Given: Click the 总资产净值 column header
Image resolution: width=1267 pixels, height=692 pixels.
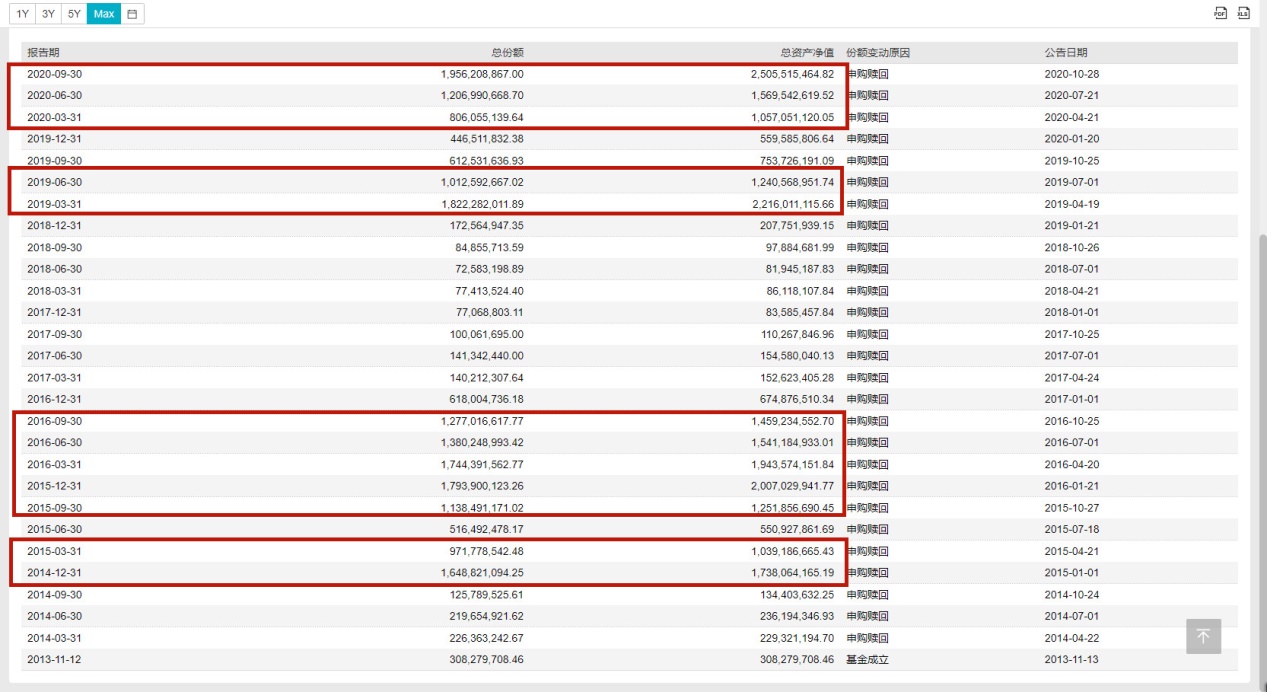Looking at the screenshot, I should pos(806,52).
